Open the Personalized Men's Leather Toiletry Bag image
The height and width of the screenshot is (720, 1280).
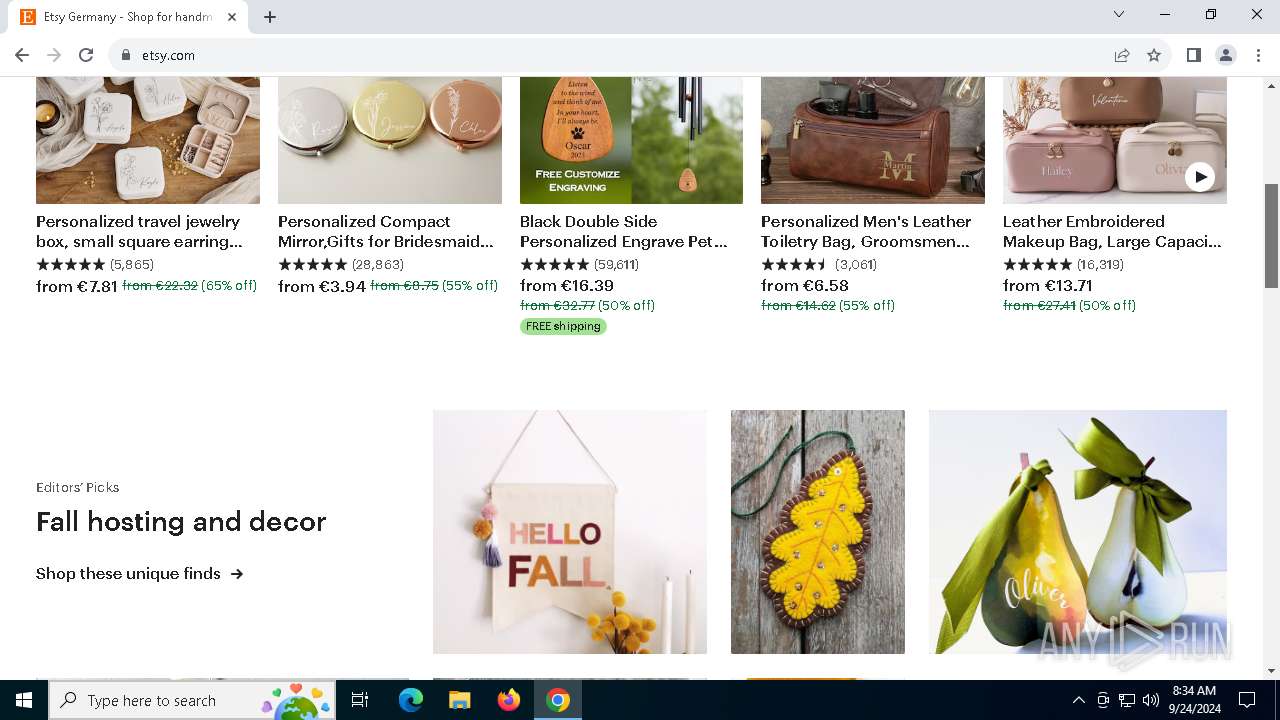click(873, 140)
